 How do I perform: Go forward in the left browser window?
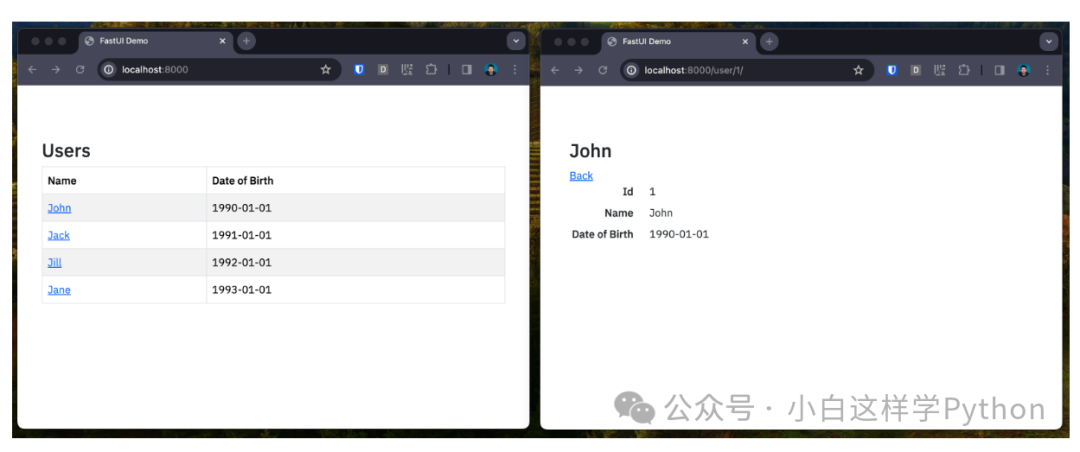click(56, 70)
